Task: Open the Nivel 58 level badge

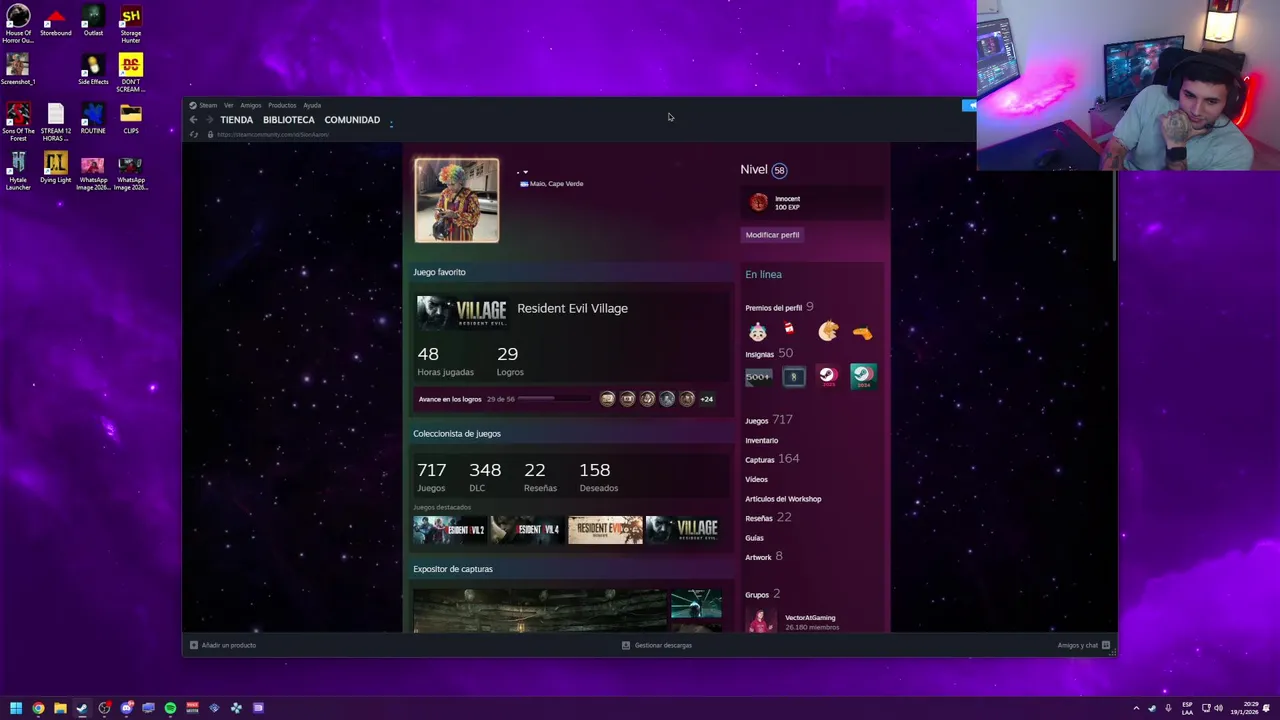Action: coord(779,170)
